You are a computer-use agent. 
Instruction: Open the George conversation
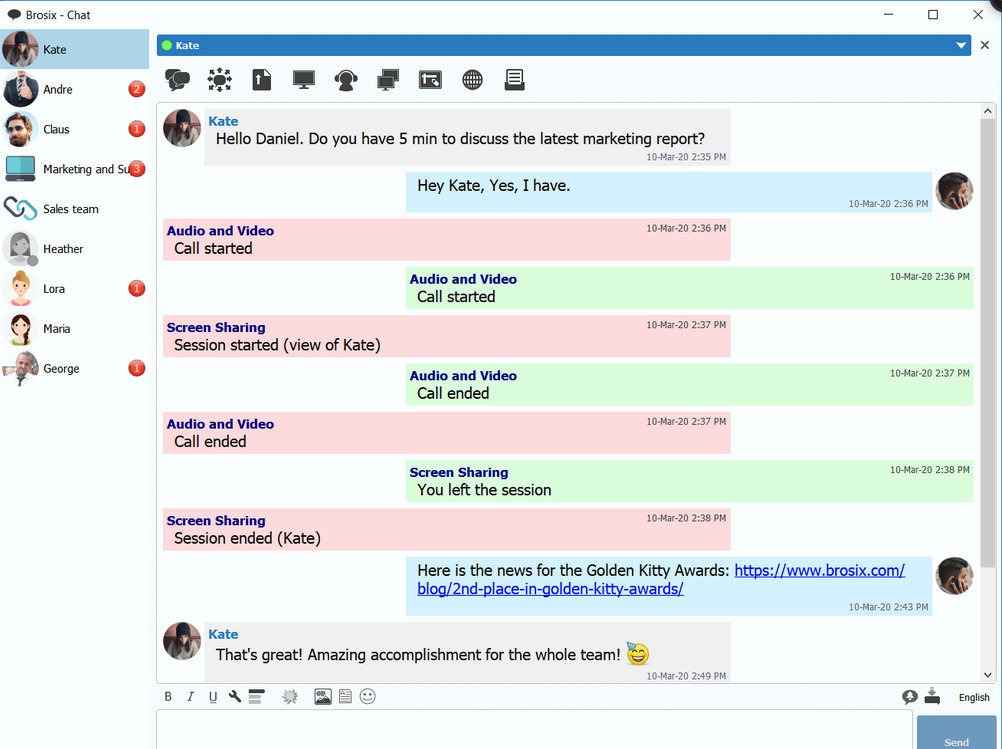coord(75,369)
